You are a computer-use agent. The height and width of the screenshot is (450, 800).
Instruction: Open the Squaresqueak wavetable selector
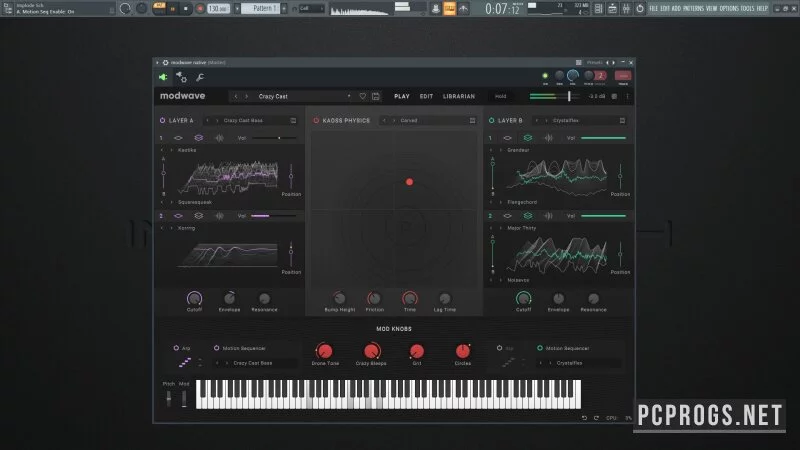pos(194,202)
